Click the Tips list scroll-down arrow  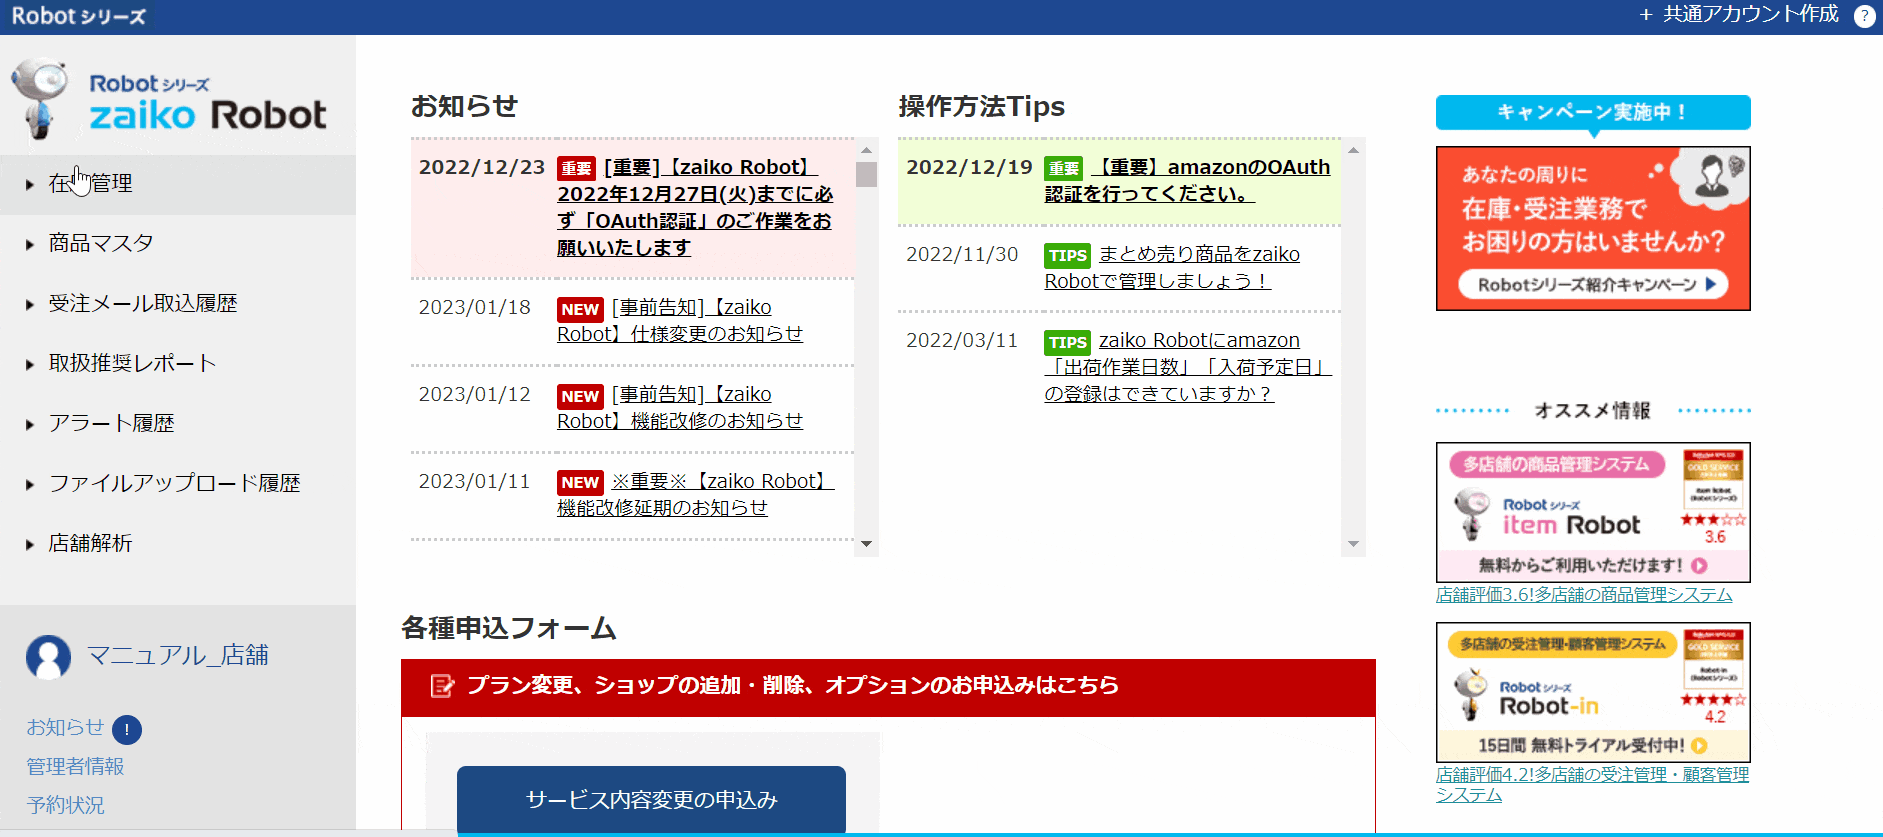(x=1353, y=544)
